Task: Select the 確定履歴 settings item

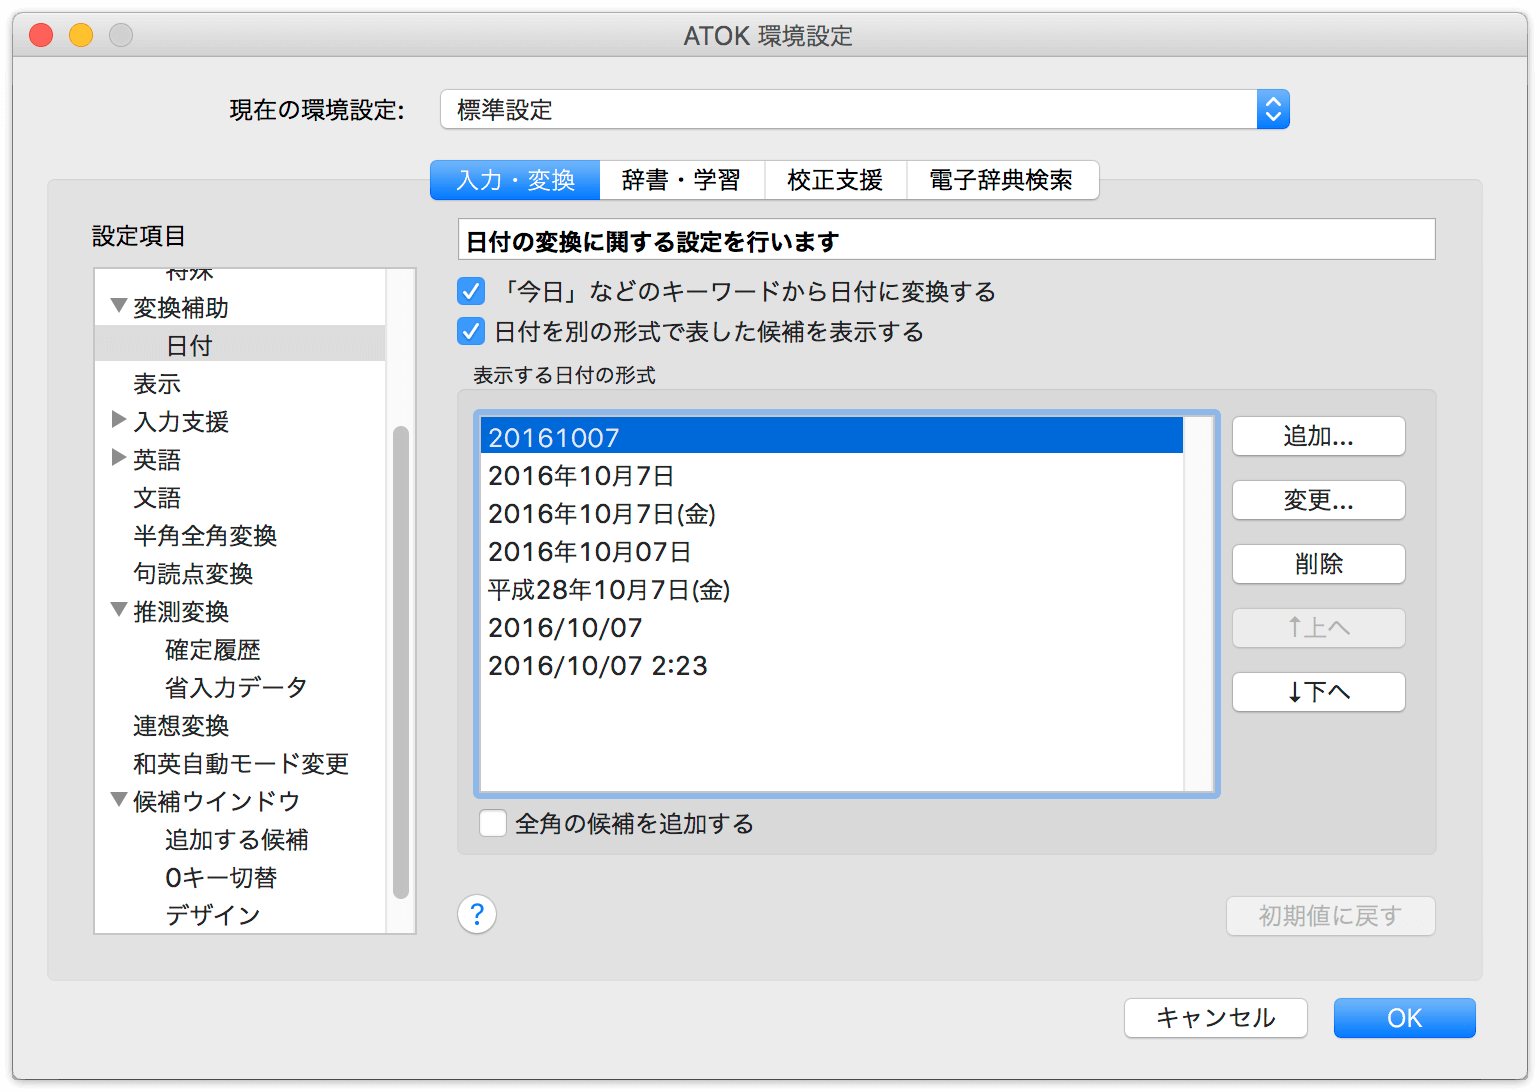Action: click(240, 649)
